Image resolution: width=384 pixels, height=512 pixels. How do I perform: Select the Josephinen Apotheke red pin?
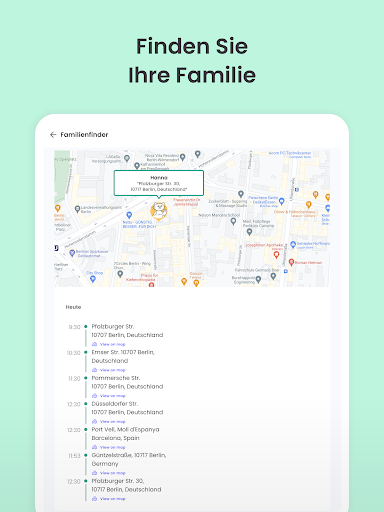(x=276, y=255)
